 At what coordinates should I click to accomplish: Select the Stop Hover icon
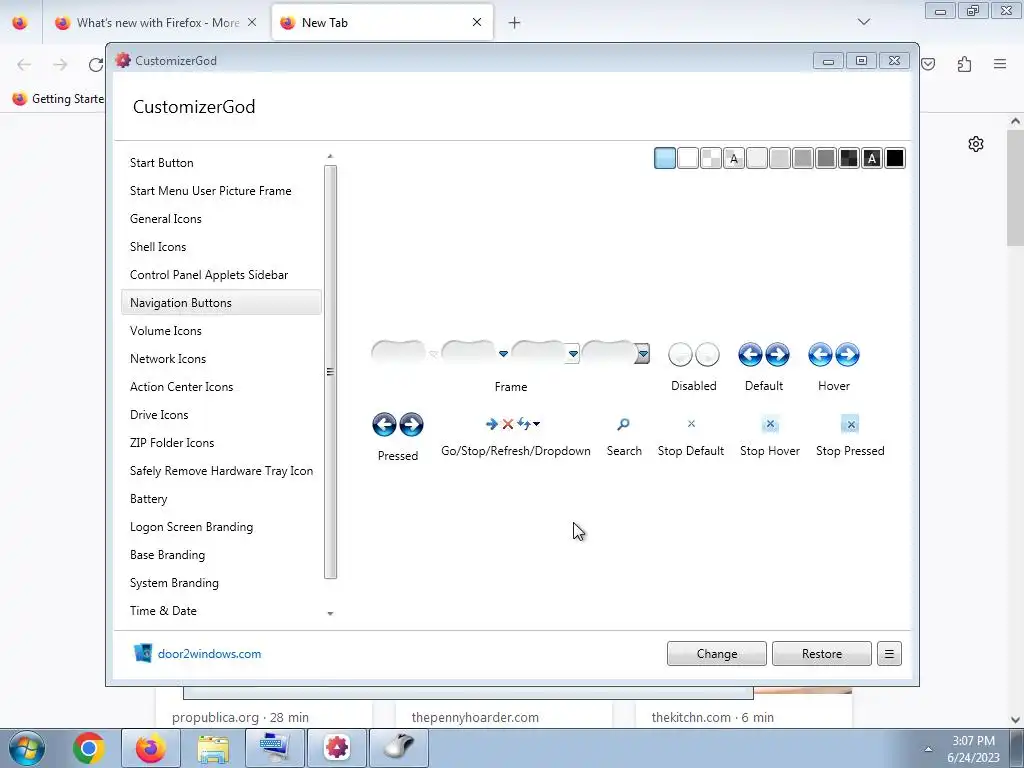point(770,424)
